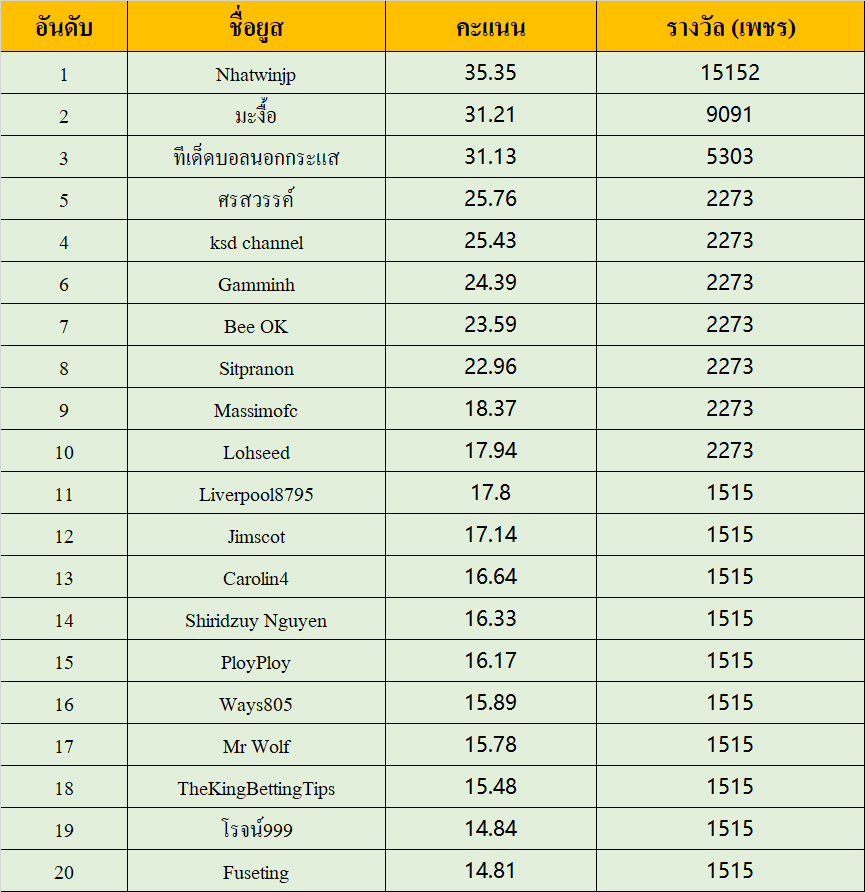Select the มะงื้อ username cell

256,115
